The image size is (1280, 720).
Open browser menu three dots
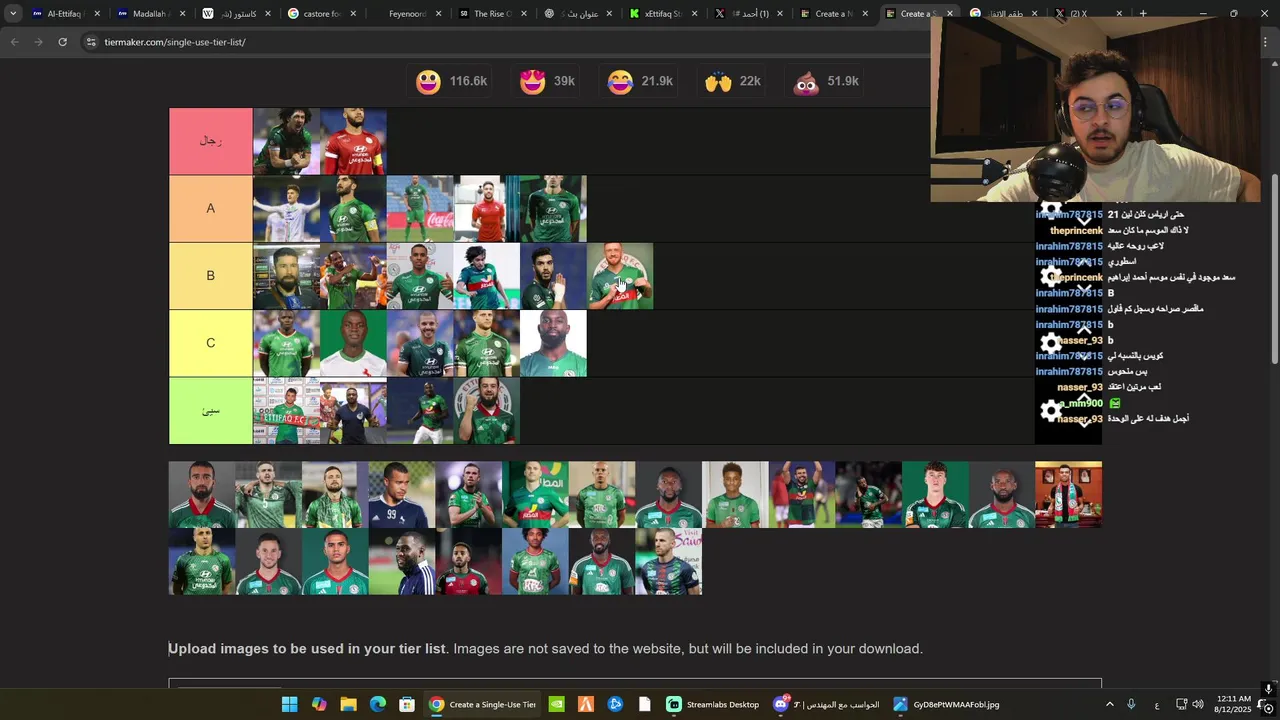[x=1266, y=42]
